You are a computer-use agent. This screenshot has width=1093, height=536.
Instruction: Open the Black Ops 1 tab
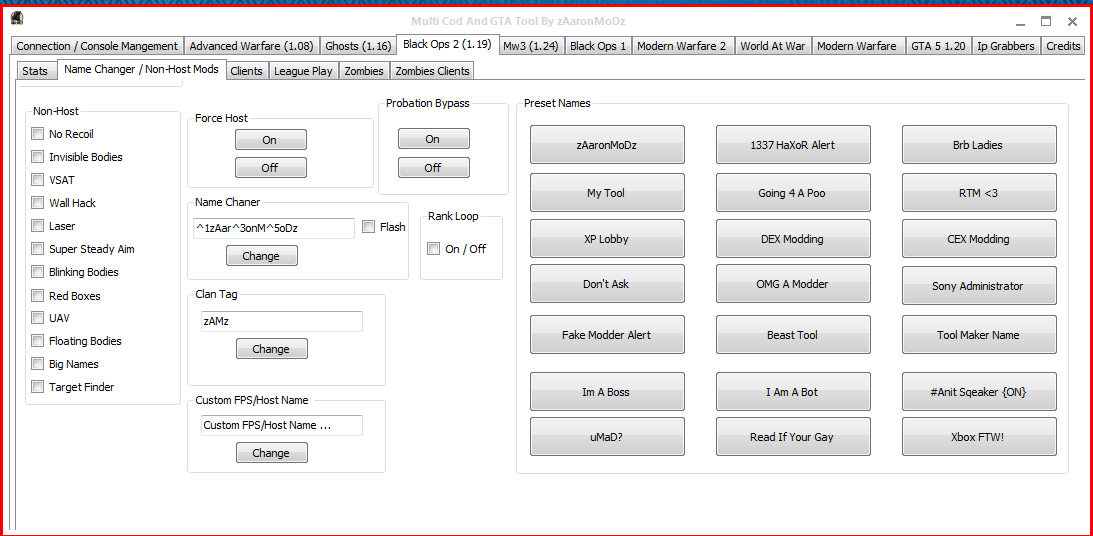(x=598, y=46)
